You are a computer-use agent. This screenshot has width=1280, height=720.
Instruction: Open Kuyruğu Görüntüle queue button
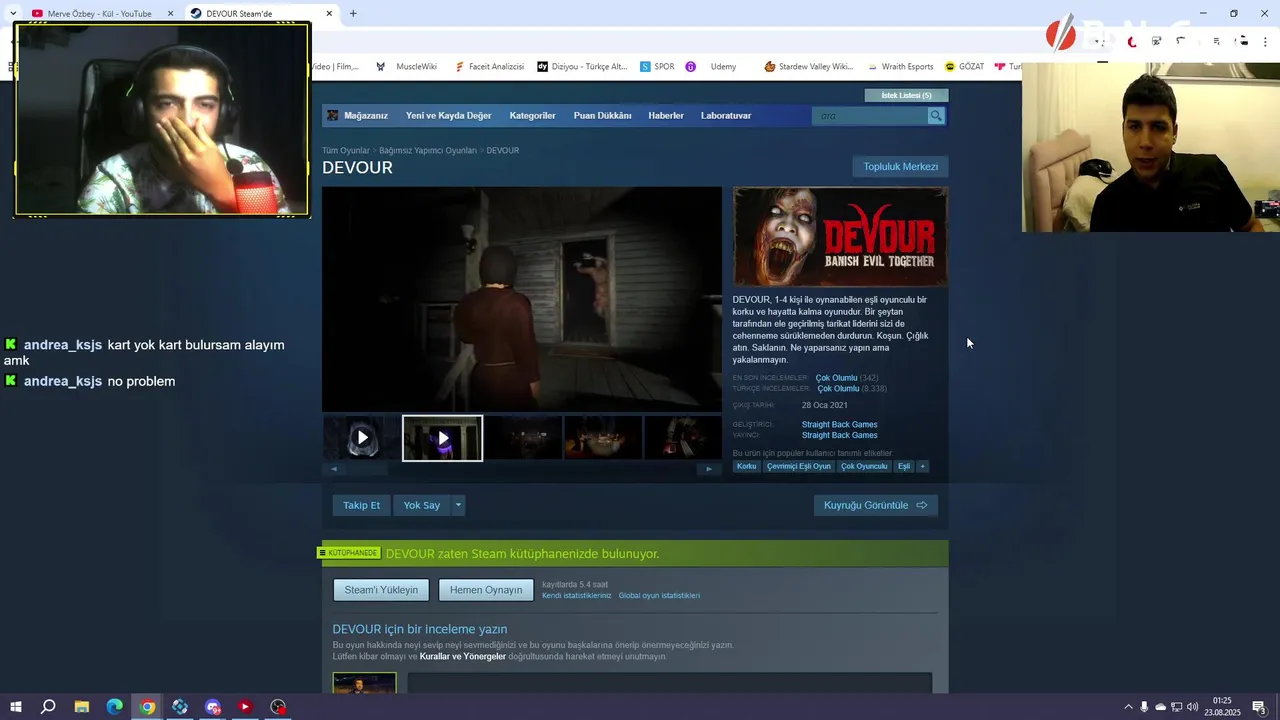(x=876, y=505)
